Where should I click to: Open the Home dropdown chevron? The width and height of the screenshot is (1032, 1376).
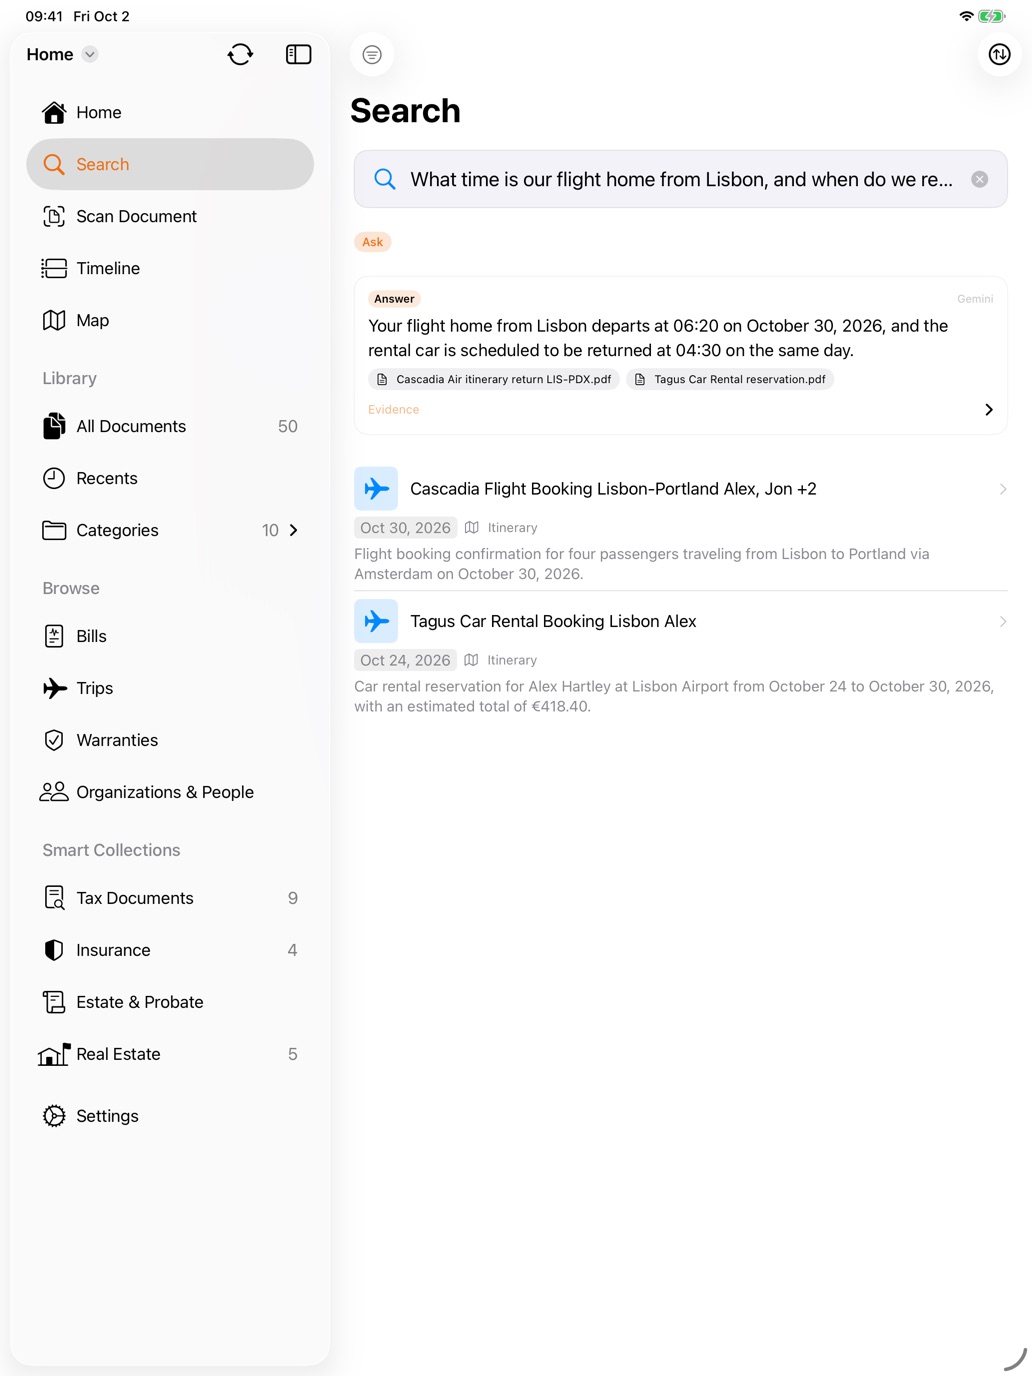point(90,54)
